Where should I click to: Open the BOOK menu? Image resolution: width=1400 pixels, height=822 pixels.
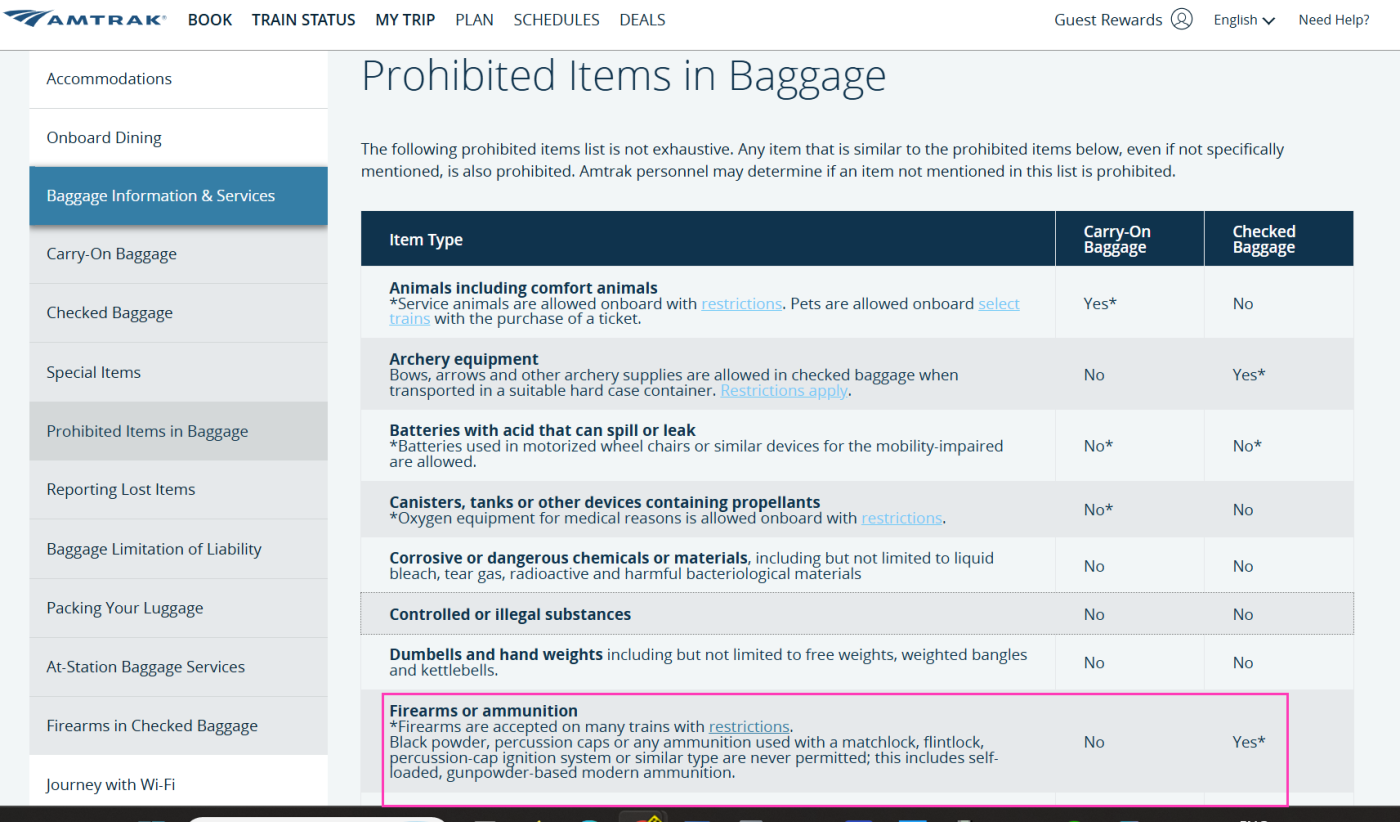tap(210, 20)
